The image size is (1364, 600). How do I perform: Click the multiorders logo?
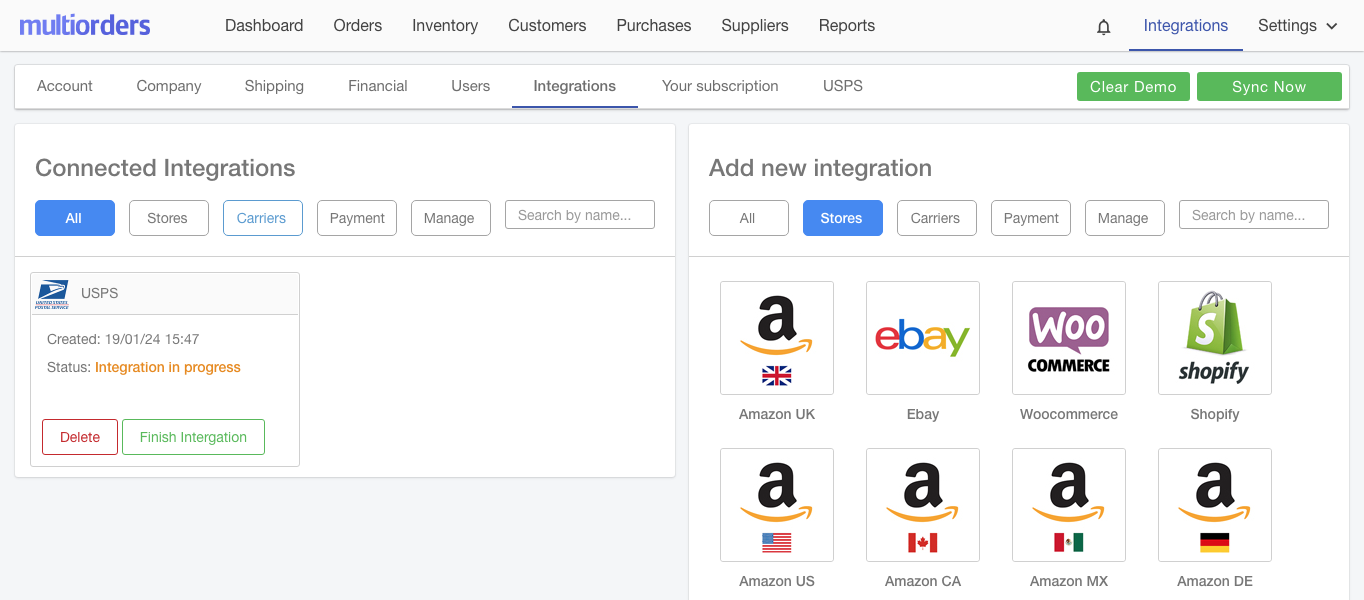85,25
